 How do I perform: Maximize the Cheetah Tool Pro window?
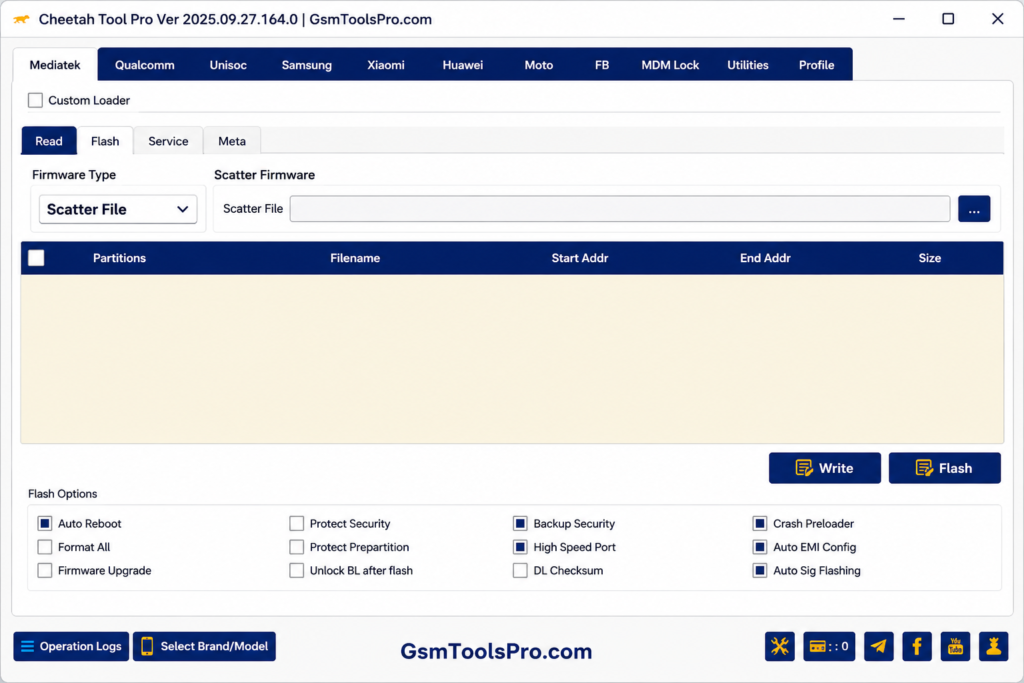(948, 19)
